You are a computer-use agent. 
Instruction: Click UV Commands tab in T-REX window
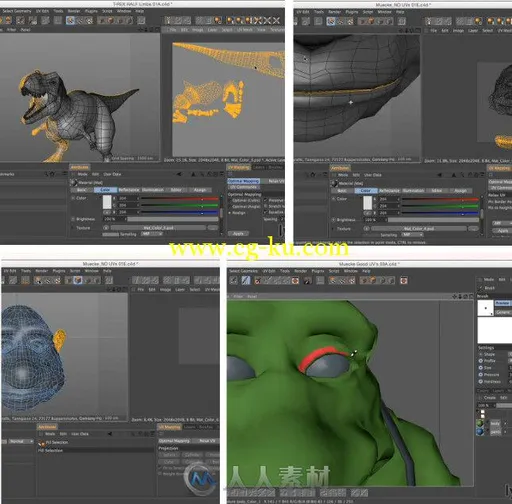pyautogui.click(x=243, y=187)
